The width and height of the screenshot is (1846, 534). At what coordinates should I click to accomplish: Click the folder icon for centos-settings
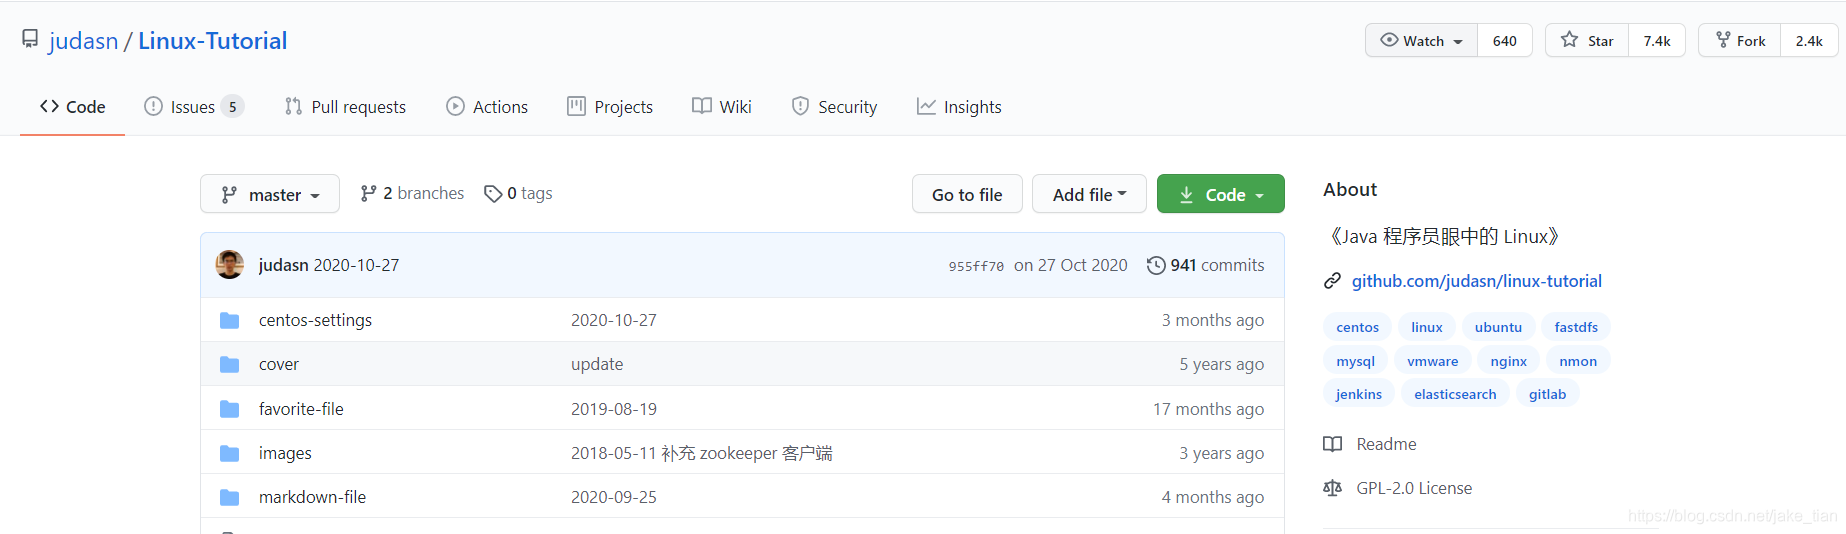tap(229, 320)
